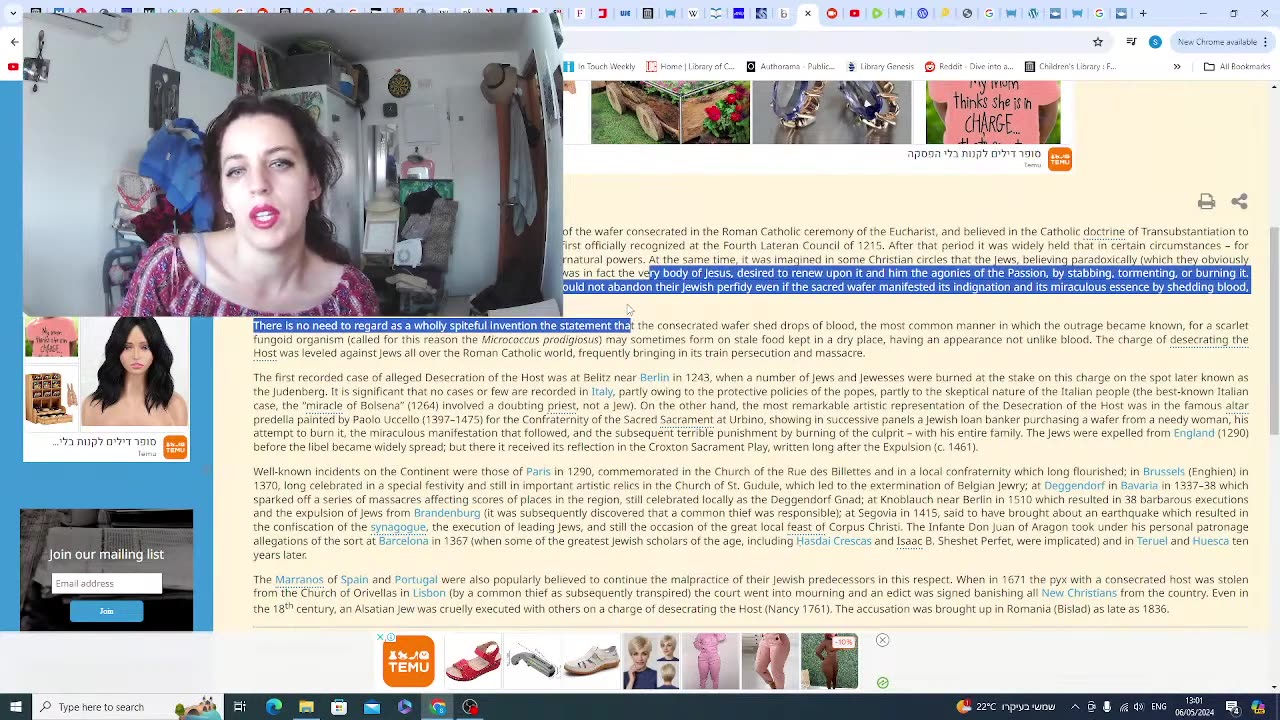
Task: Open the Home | Library of C... bookmark
Action: (x=690, y=67)
